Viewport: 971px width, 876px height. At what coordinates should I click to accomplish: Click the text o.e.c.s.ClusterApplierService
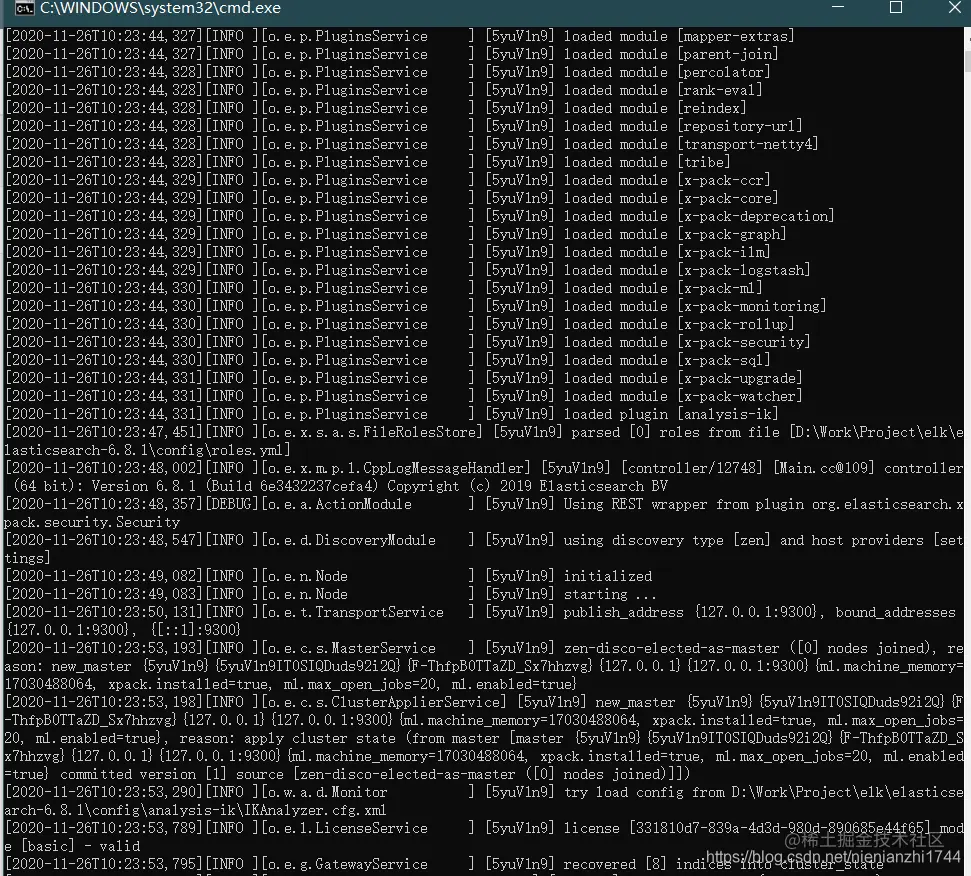pyautogui.click(x=383, y=701)
